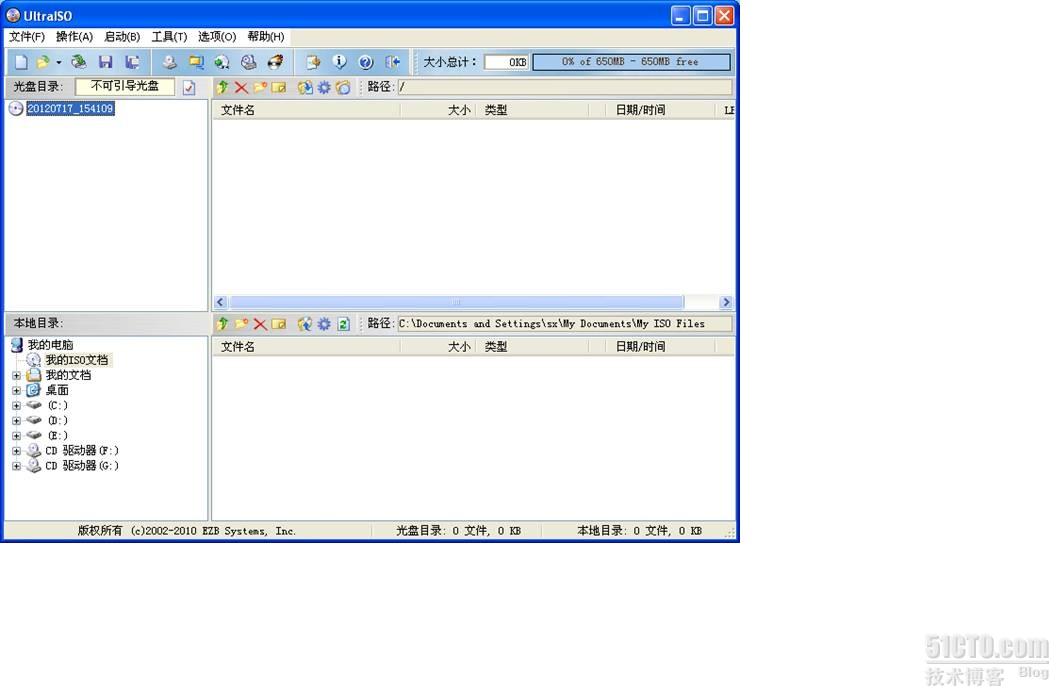
Task: Click the Compress ISO toolbar icon
Action: pyautogui.click(x=196, y=62)
